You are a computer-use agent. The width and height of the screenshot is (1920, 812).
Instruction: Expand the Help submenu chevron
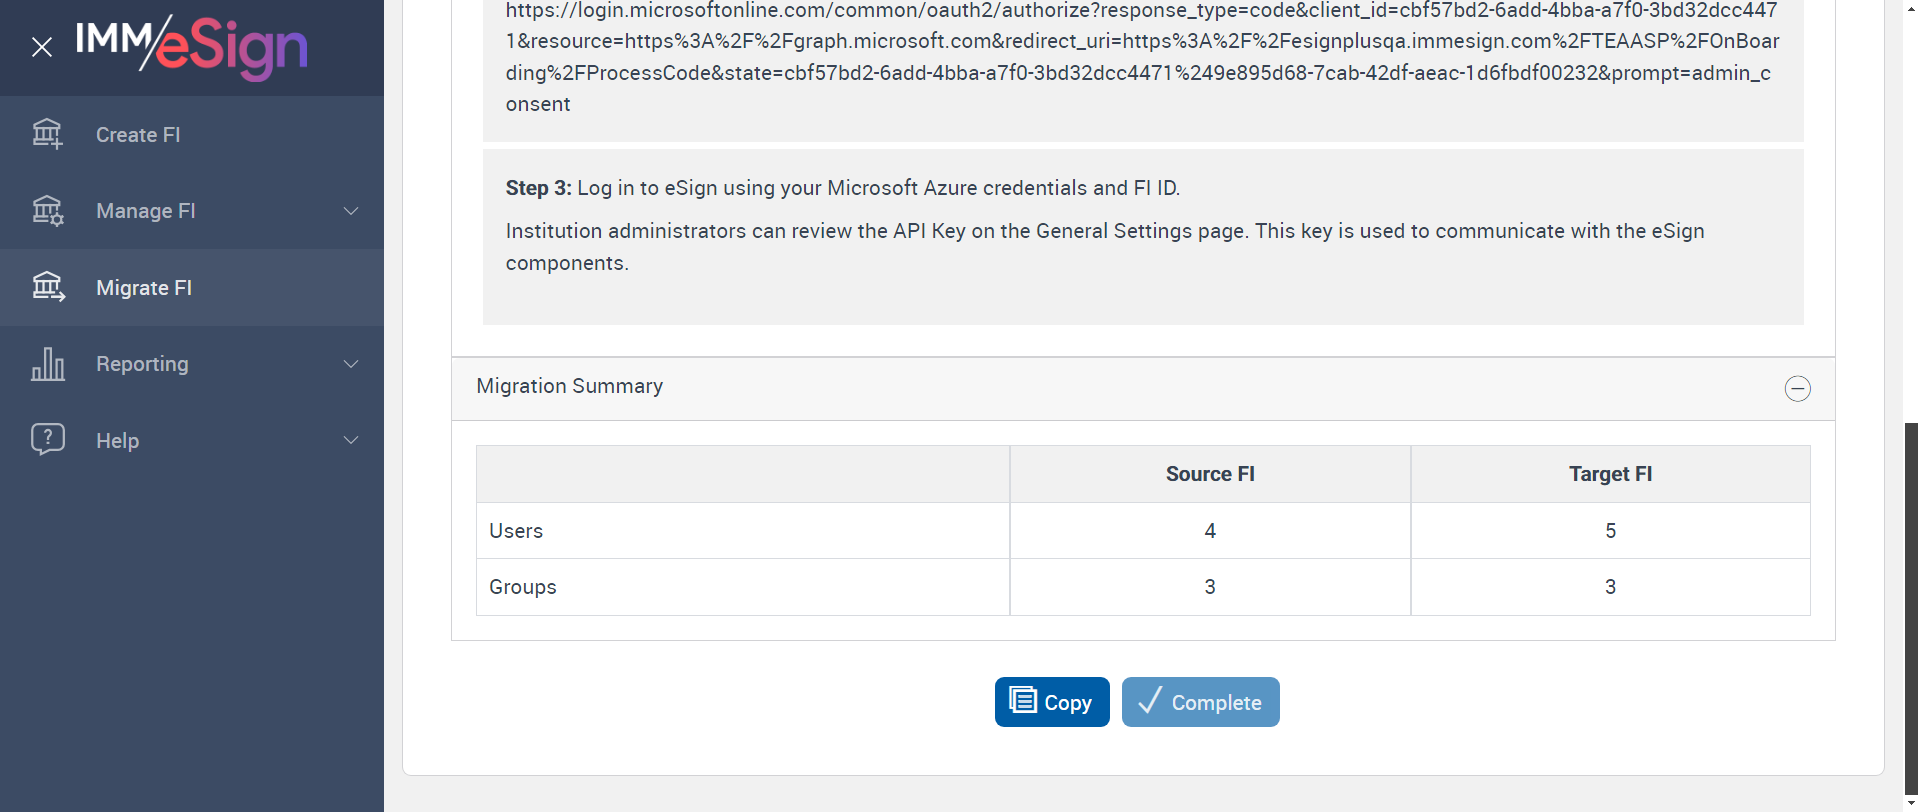(x=351, y=440)
